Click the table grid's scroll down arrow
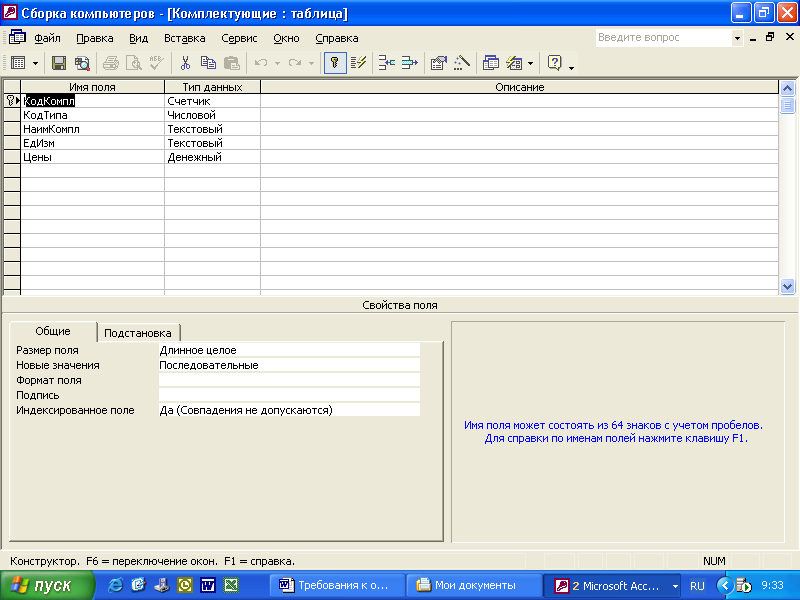Viewport: 800px width, 600px height. 787,286
